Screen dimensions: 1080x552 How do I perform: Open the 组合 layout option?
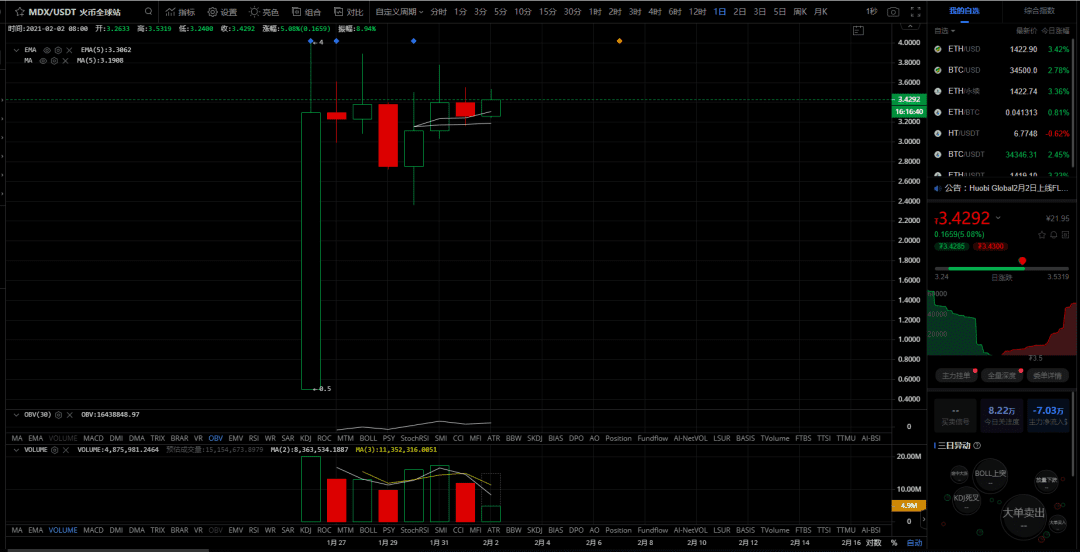point(306,12)
